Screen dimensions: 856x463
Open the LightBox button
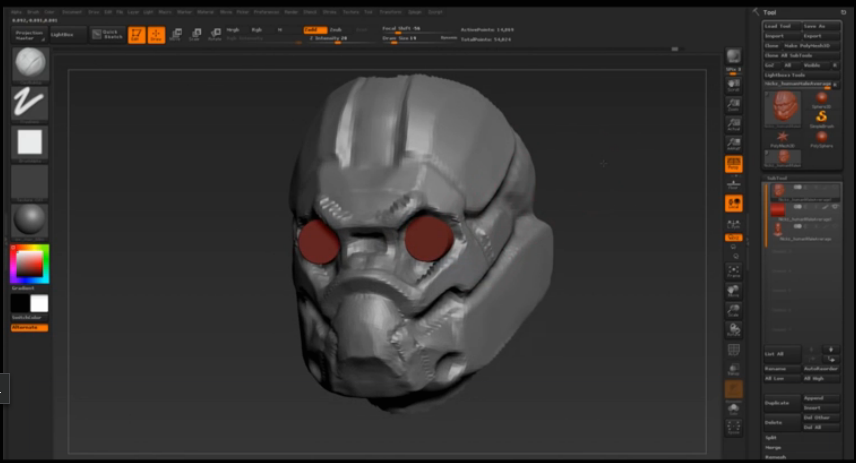click(68, 34)
